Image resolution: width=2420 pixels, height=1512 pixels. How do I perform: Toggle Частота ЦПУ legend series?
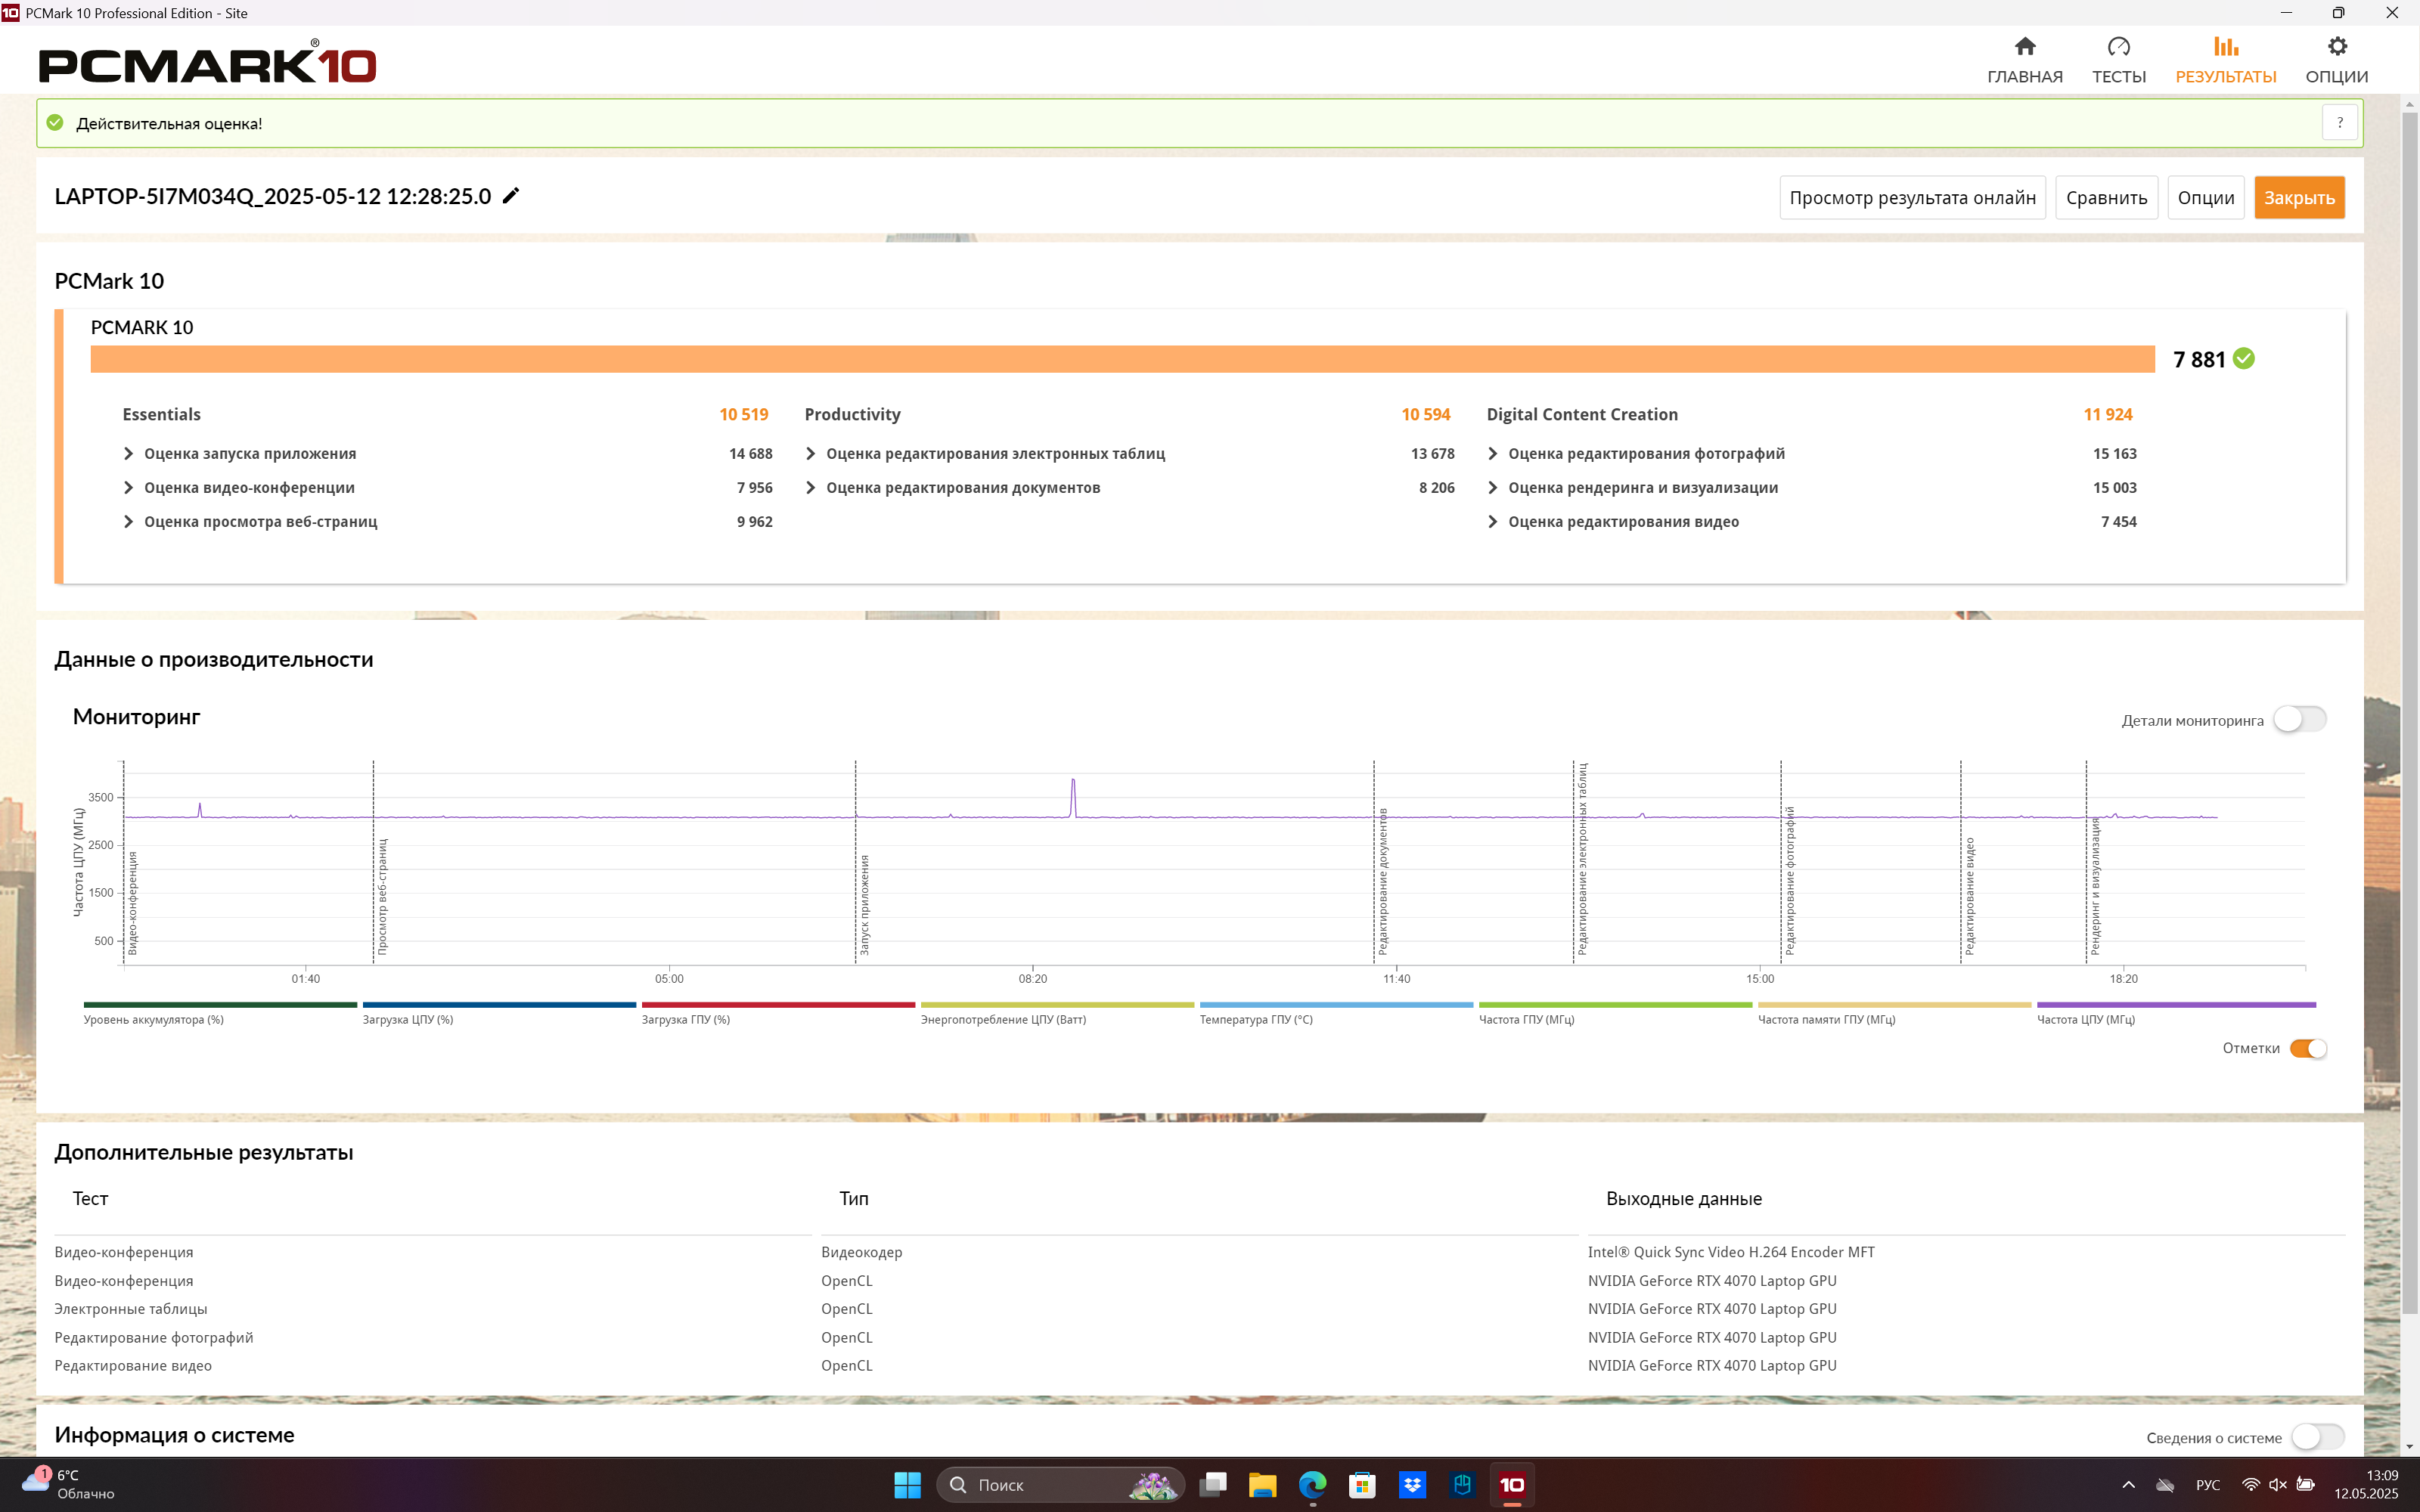pyautogui.click(x=2176, y=1012)
